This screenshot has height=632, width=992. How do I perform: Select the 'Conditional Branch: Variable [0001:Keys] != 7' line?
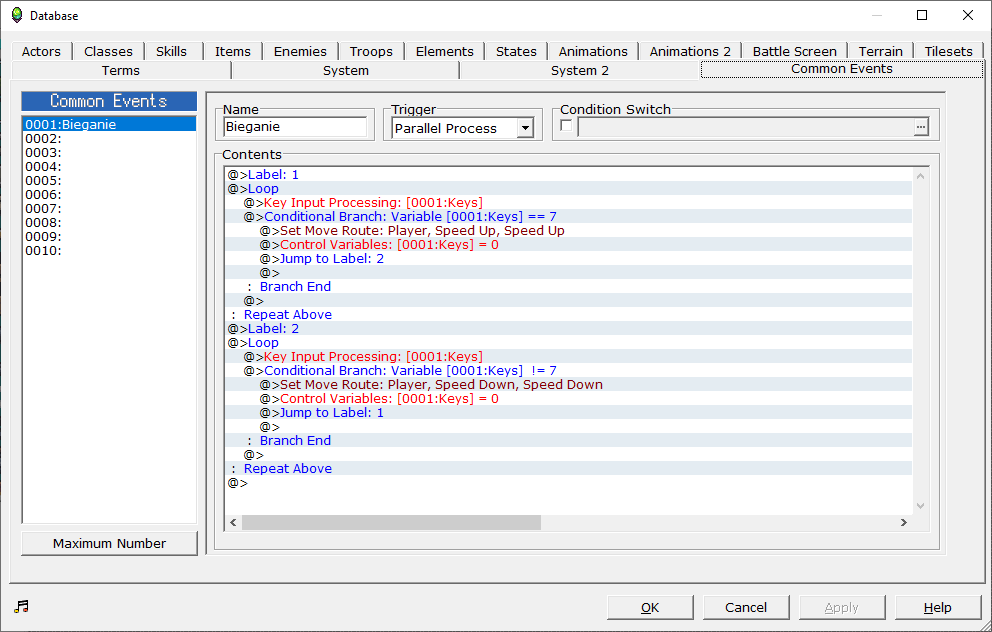[x=569, y=370]
